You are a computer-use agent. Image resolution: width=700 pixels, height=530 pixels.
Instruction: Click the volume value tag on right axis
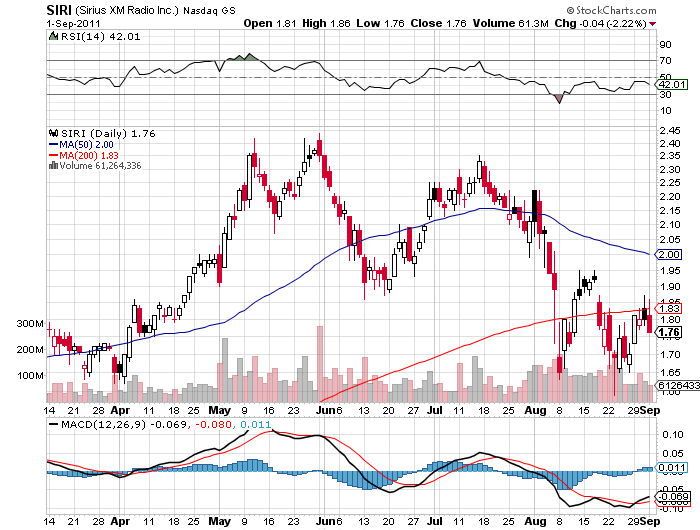(x=677, y=385)
